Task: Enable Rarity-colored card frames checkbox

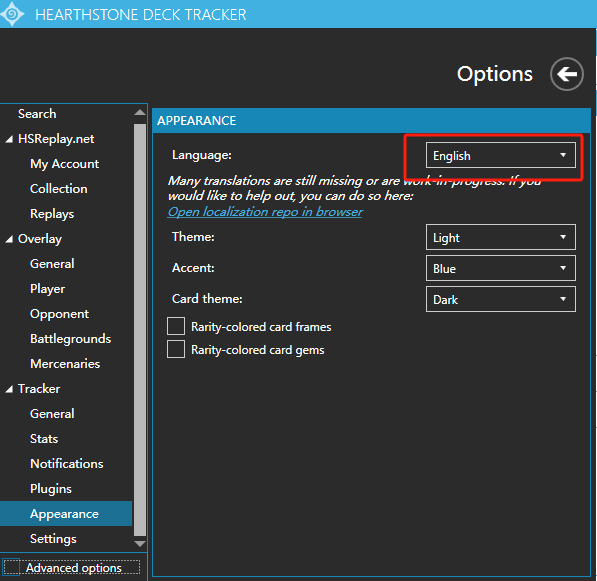Action: tap(176, 326)
